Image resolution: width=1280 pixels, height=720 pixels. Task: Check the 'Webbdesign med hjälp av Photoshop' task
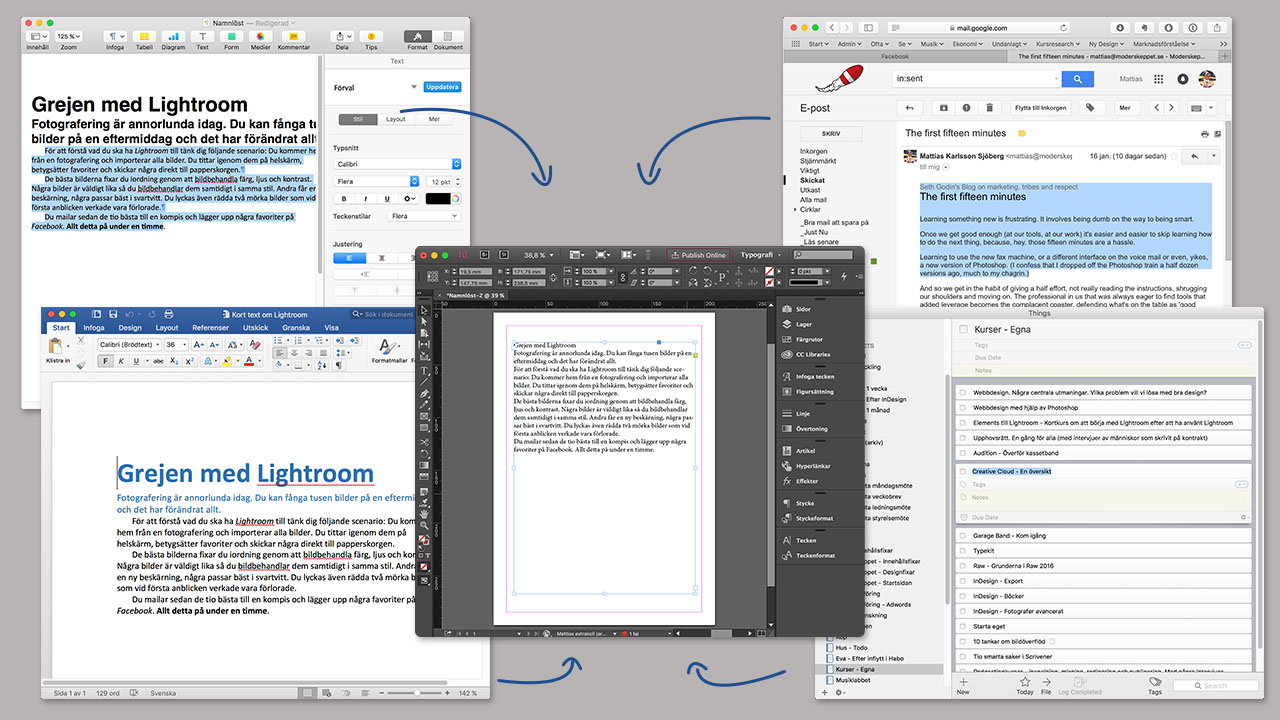coord(963,408)
